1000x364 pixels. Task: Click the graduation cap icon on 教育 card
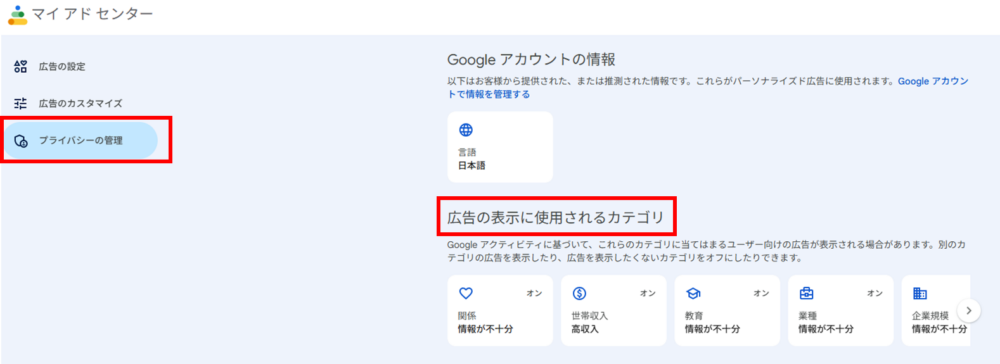[x=693, y=293]
